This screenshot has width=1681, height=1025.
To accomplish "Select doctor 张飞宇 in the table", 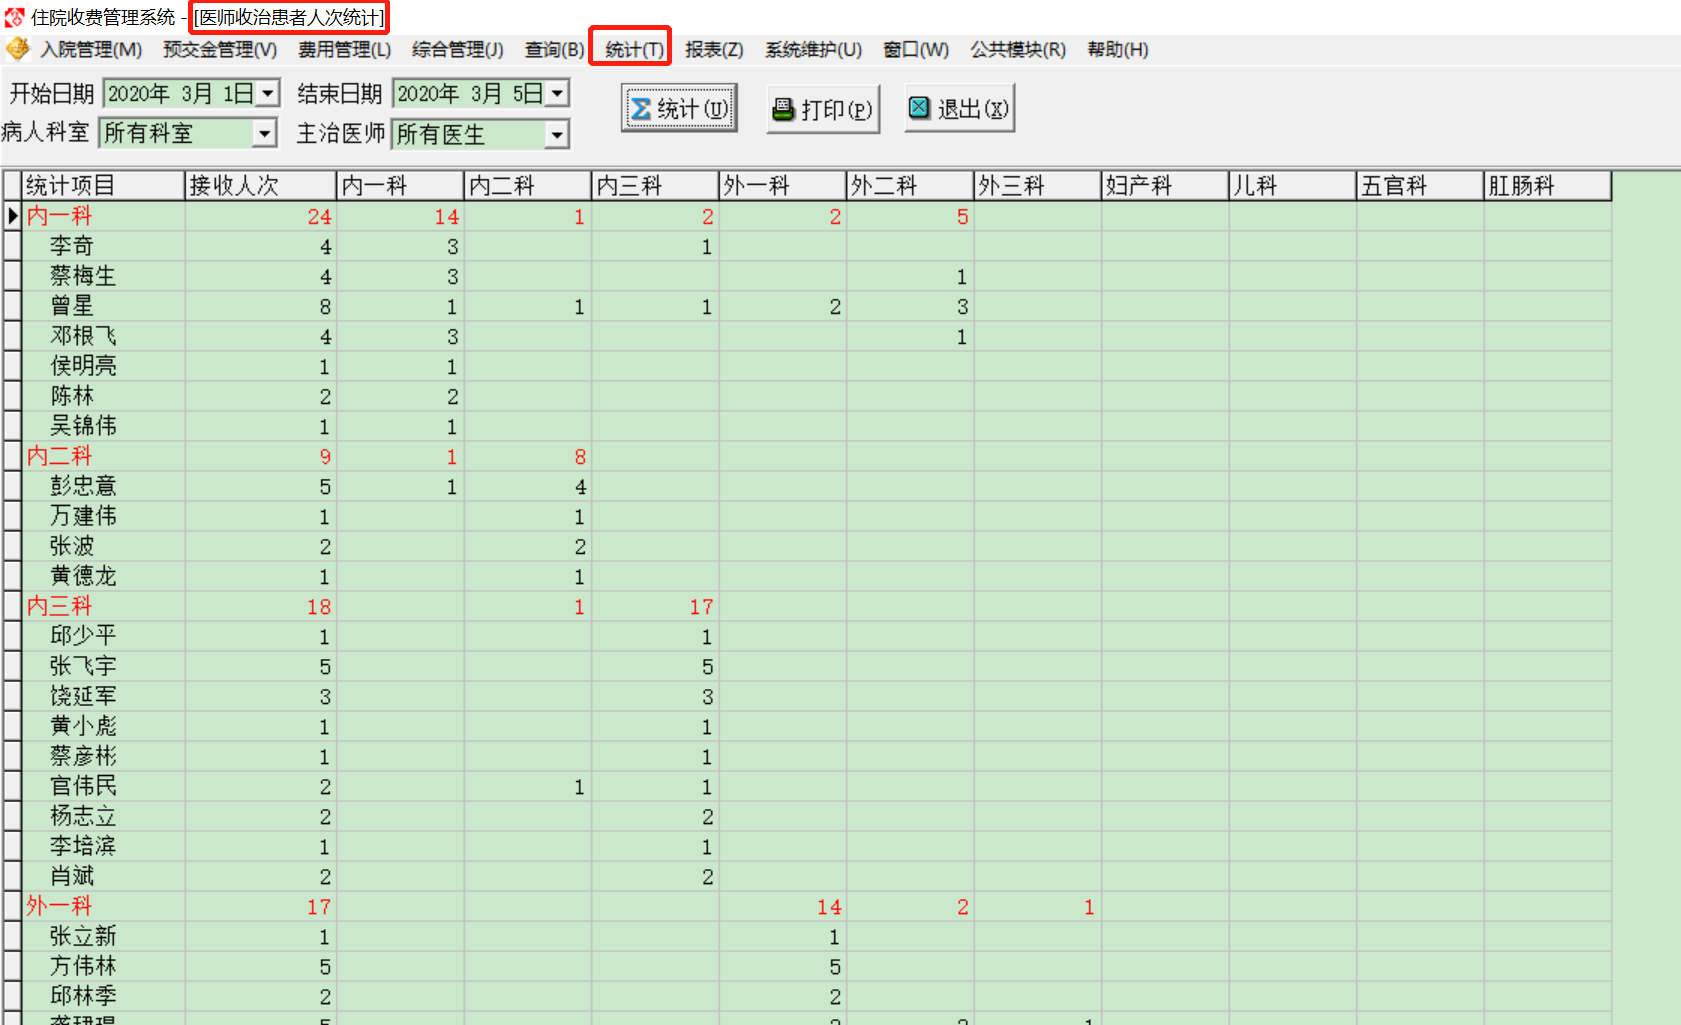I will 83,666.
